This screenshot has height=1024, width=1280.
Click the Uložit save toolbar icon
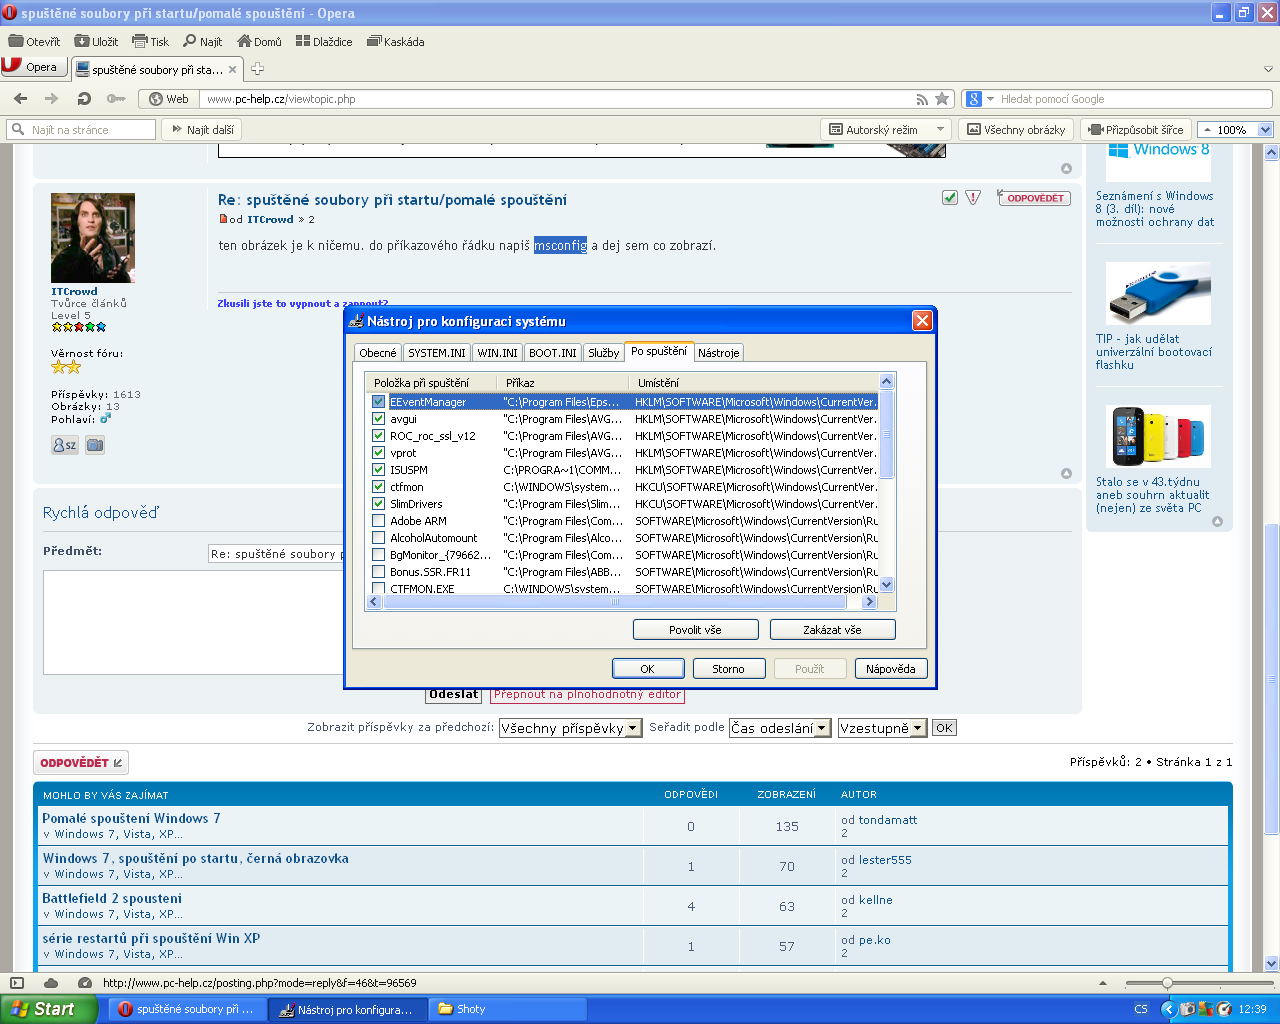(82, 42)
